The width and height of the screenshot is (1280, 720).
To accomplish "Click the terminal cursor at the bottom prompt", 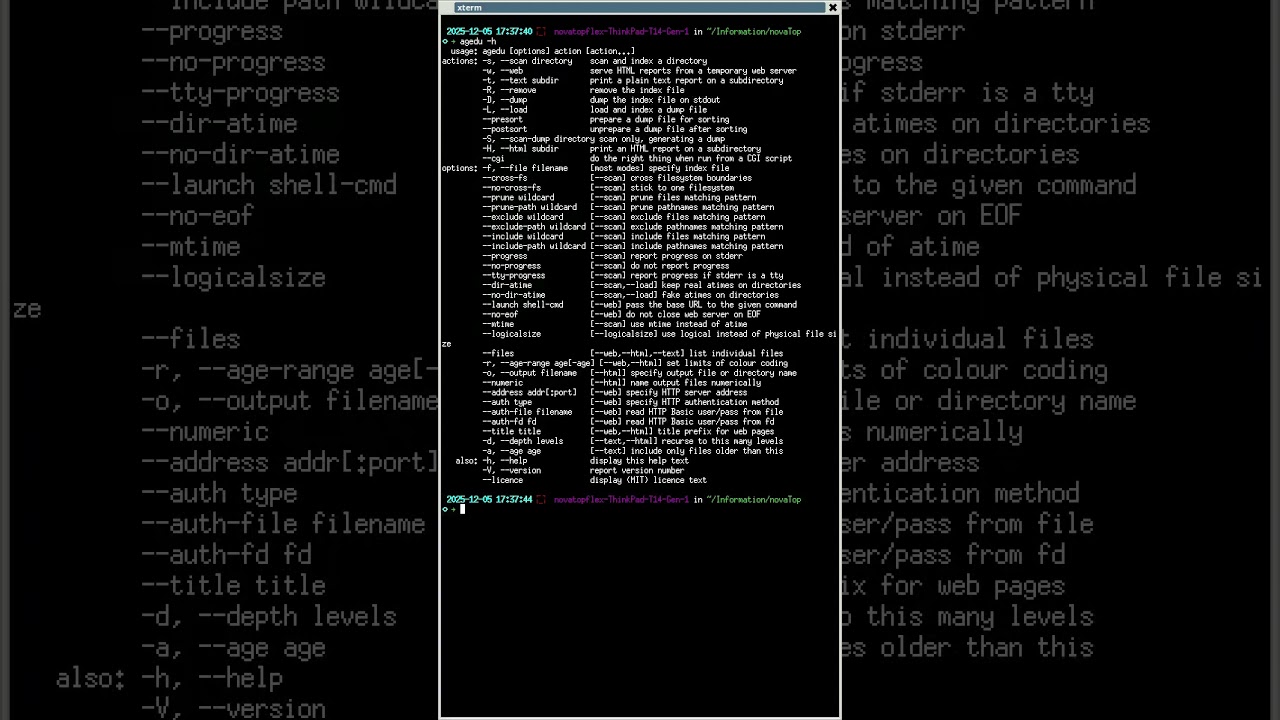I will 462,509.
